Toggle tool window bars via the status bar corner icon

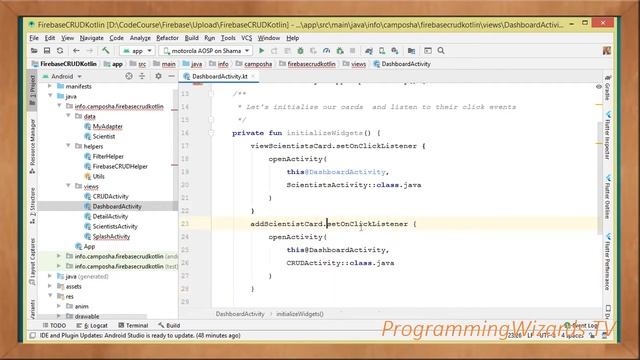[x=33, y=336]
